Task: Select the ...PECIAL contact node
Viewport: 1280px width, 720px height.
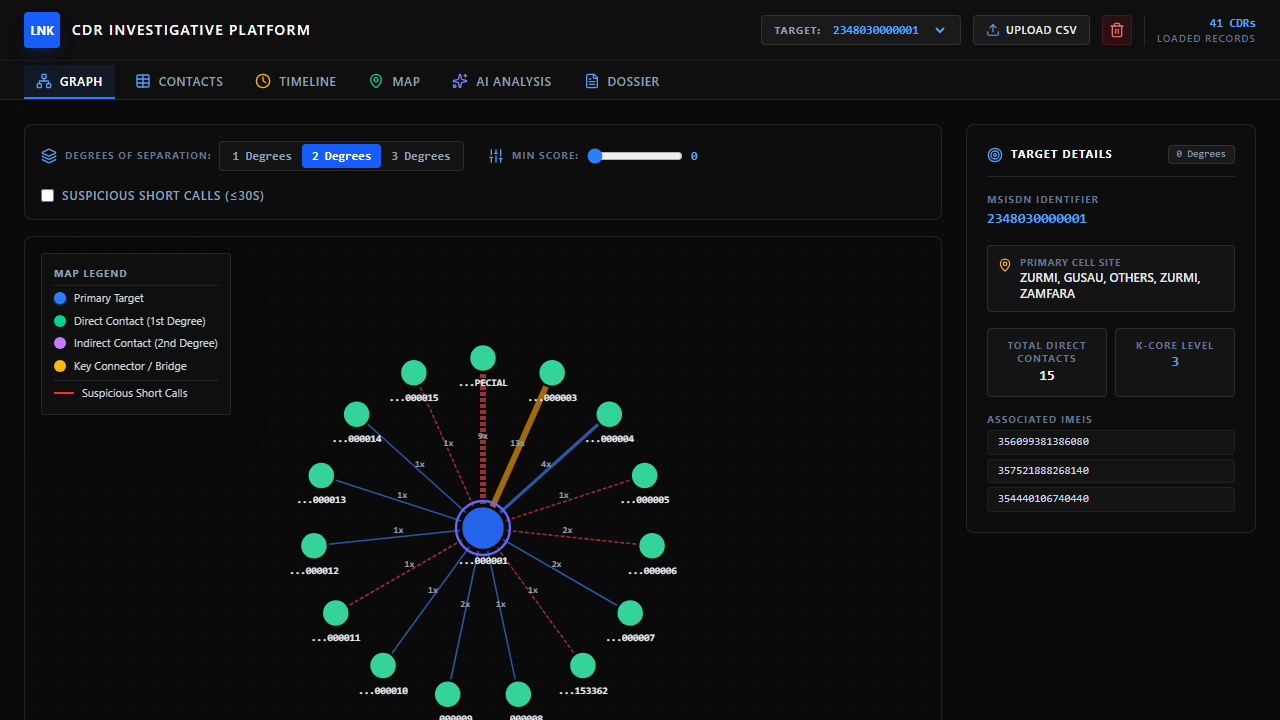Action: (x=483, y=358)
